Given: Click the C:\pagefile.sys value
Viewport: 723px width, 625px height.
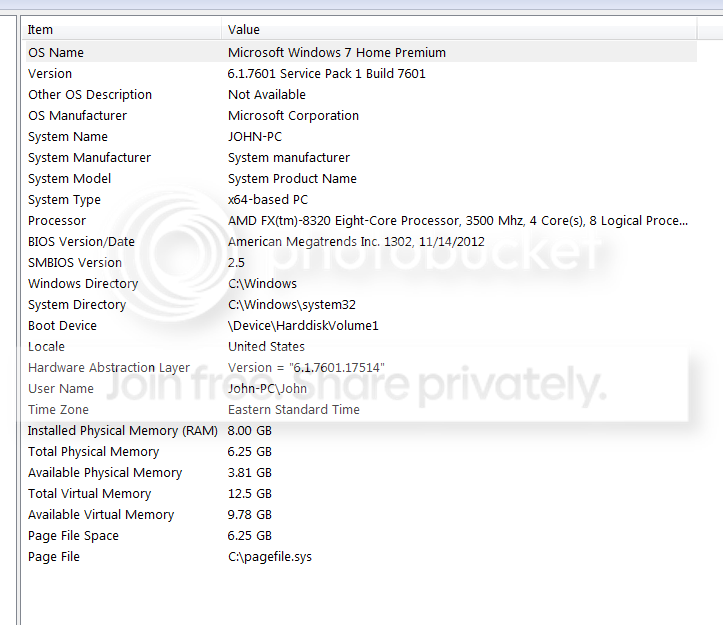Looking at the screenshot, I should point(270,556).
